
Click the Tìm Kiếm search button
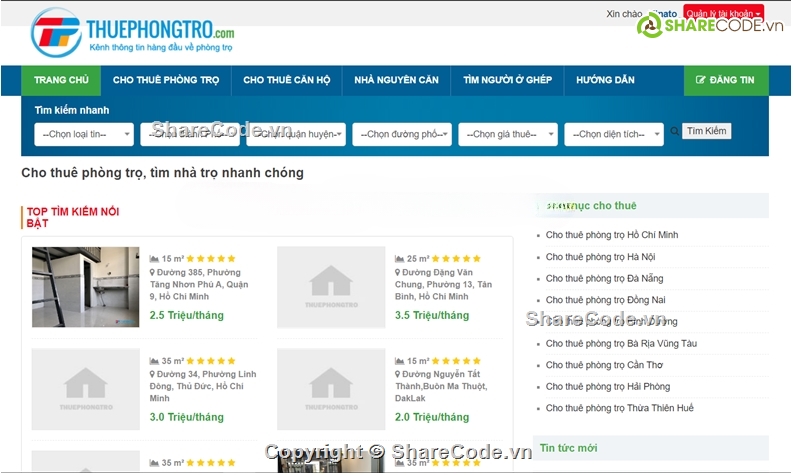[x=706, y=131]
